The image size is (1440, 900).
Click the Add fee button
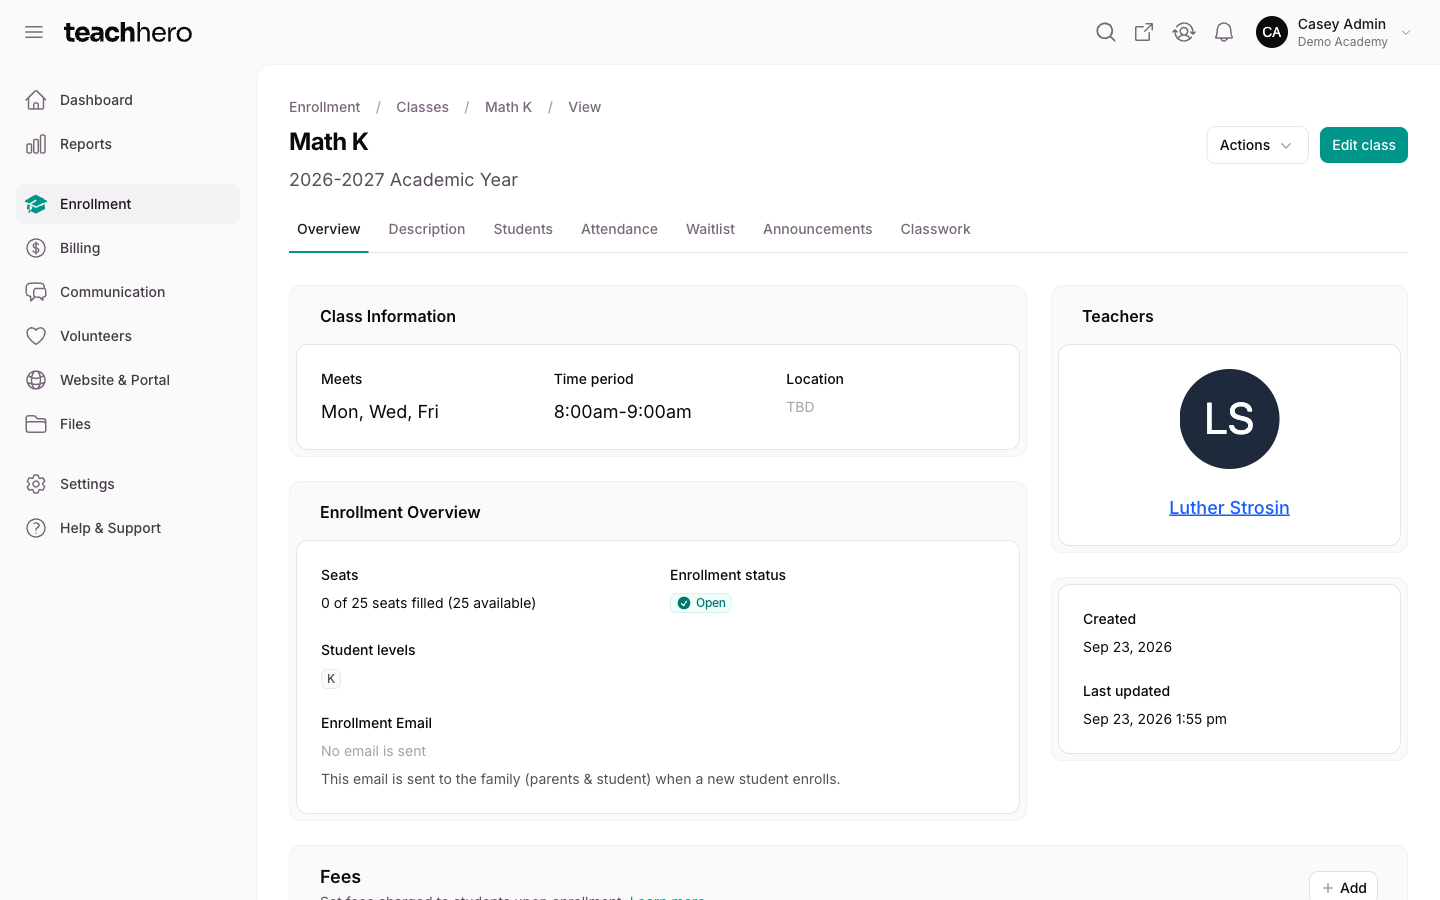[1343, 887]
